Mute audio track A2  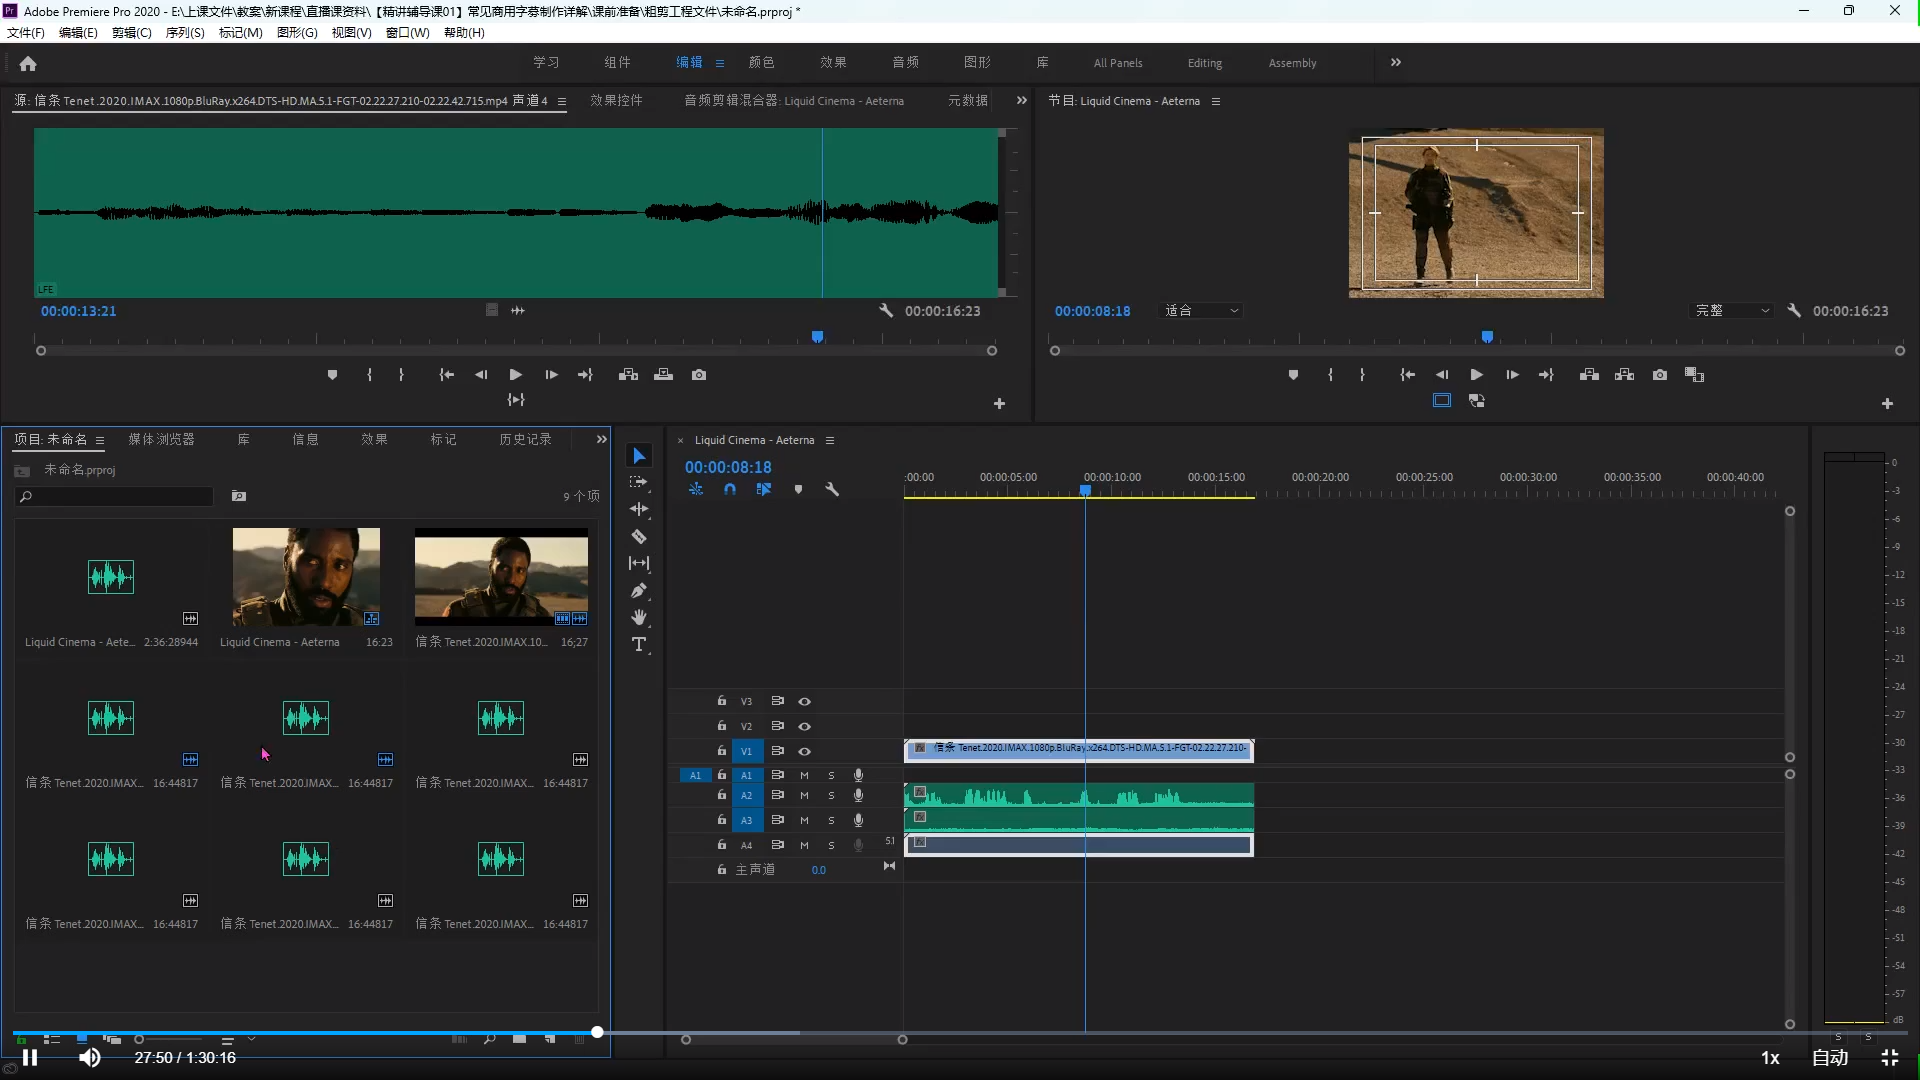(804, 796)
